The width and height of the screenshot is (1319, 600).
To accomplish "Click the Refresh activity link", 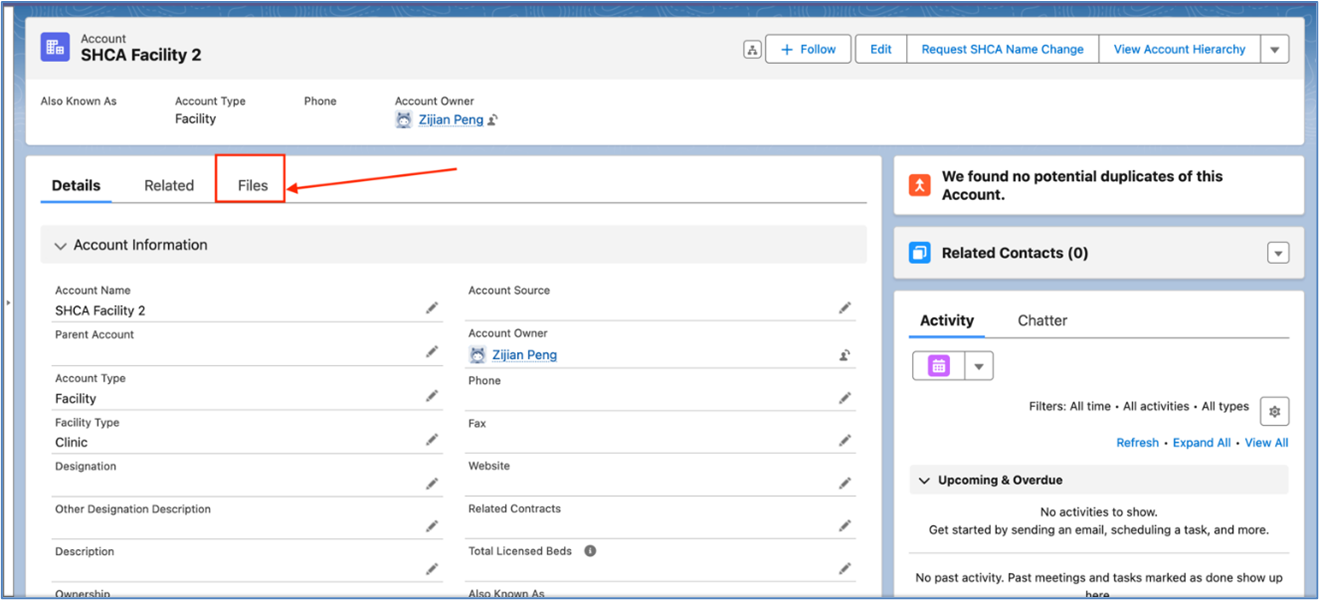I will click(1137, 443).
